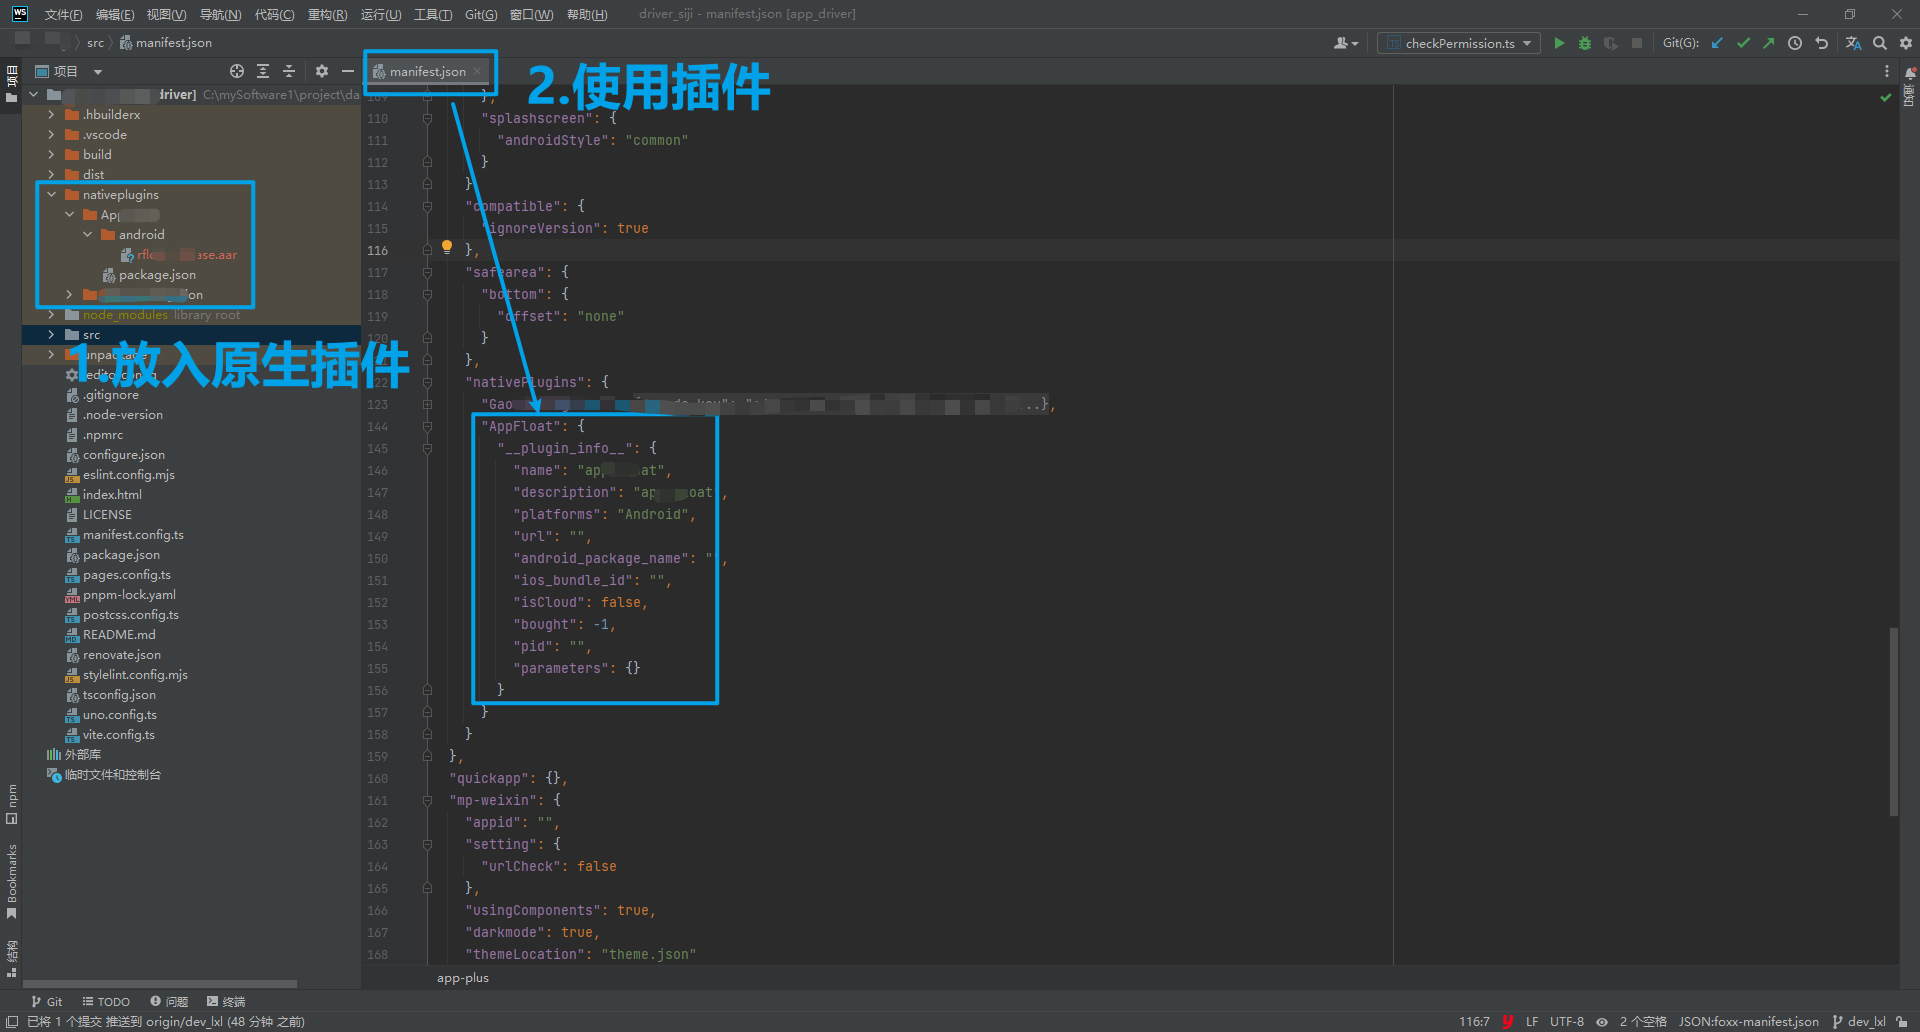The width and height of the screenshot is (1920, 1032).
Task: Commit changes using the green checkmark icon
Action: pyautogui.click(x=1743, y=43)
